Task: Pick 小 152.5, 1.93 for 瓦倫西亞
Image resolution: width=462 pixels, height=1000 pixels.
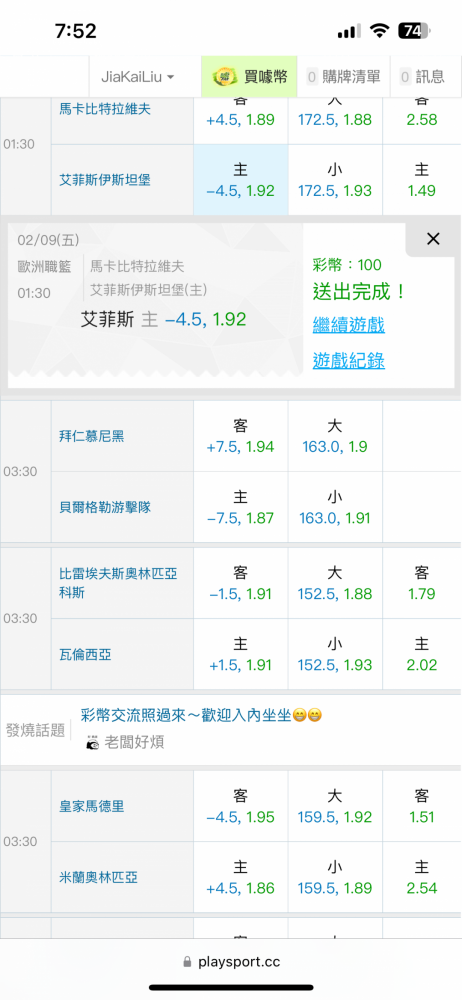Action: [x=335, y=654]
